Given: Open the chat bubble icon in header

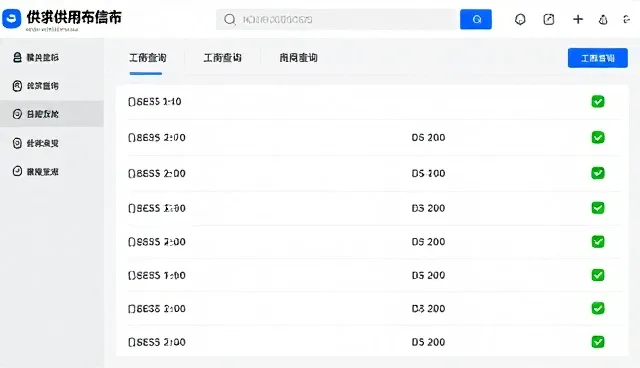Looking at the screenshot, I should pyautogui.click(x=520, y=19).
